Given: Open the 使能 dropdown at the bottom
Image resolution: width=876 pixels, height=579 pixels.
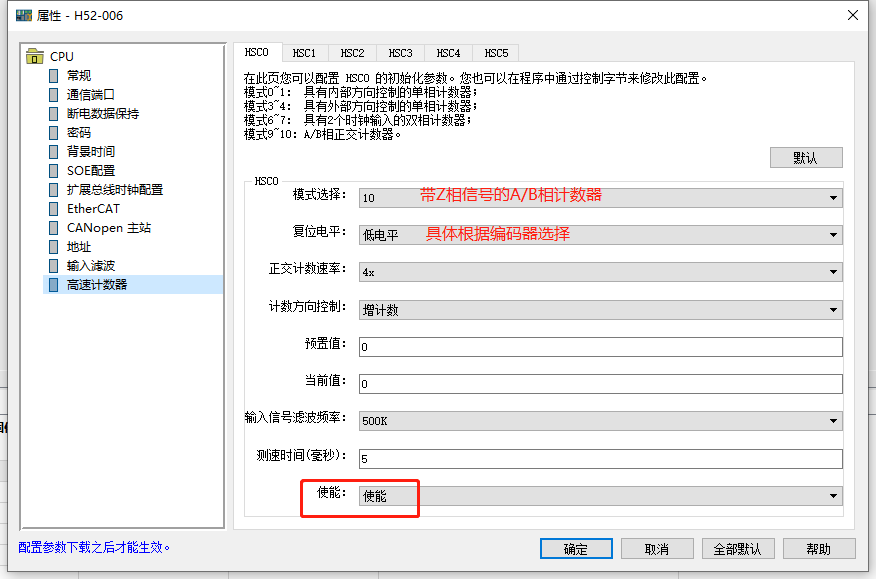Looking at the screenshot, I should point(601,496).
